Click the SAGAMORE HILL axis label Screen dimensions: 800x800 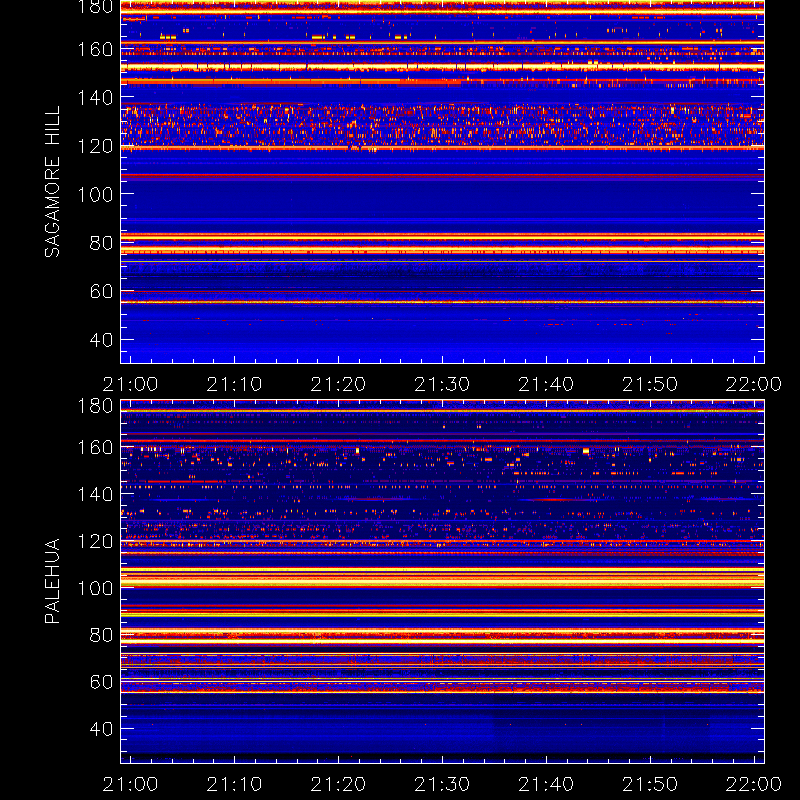click(x=53, y=182)
